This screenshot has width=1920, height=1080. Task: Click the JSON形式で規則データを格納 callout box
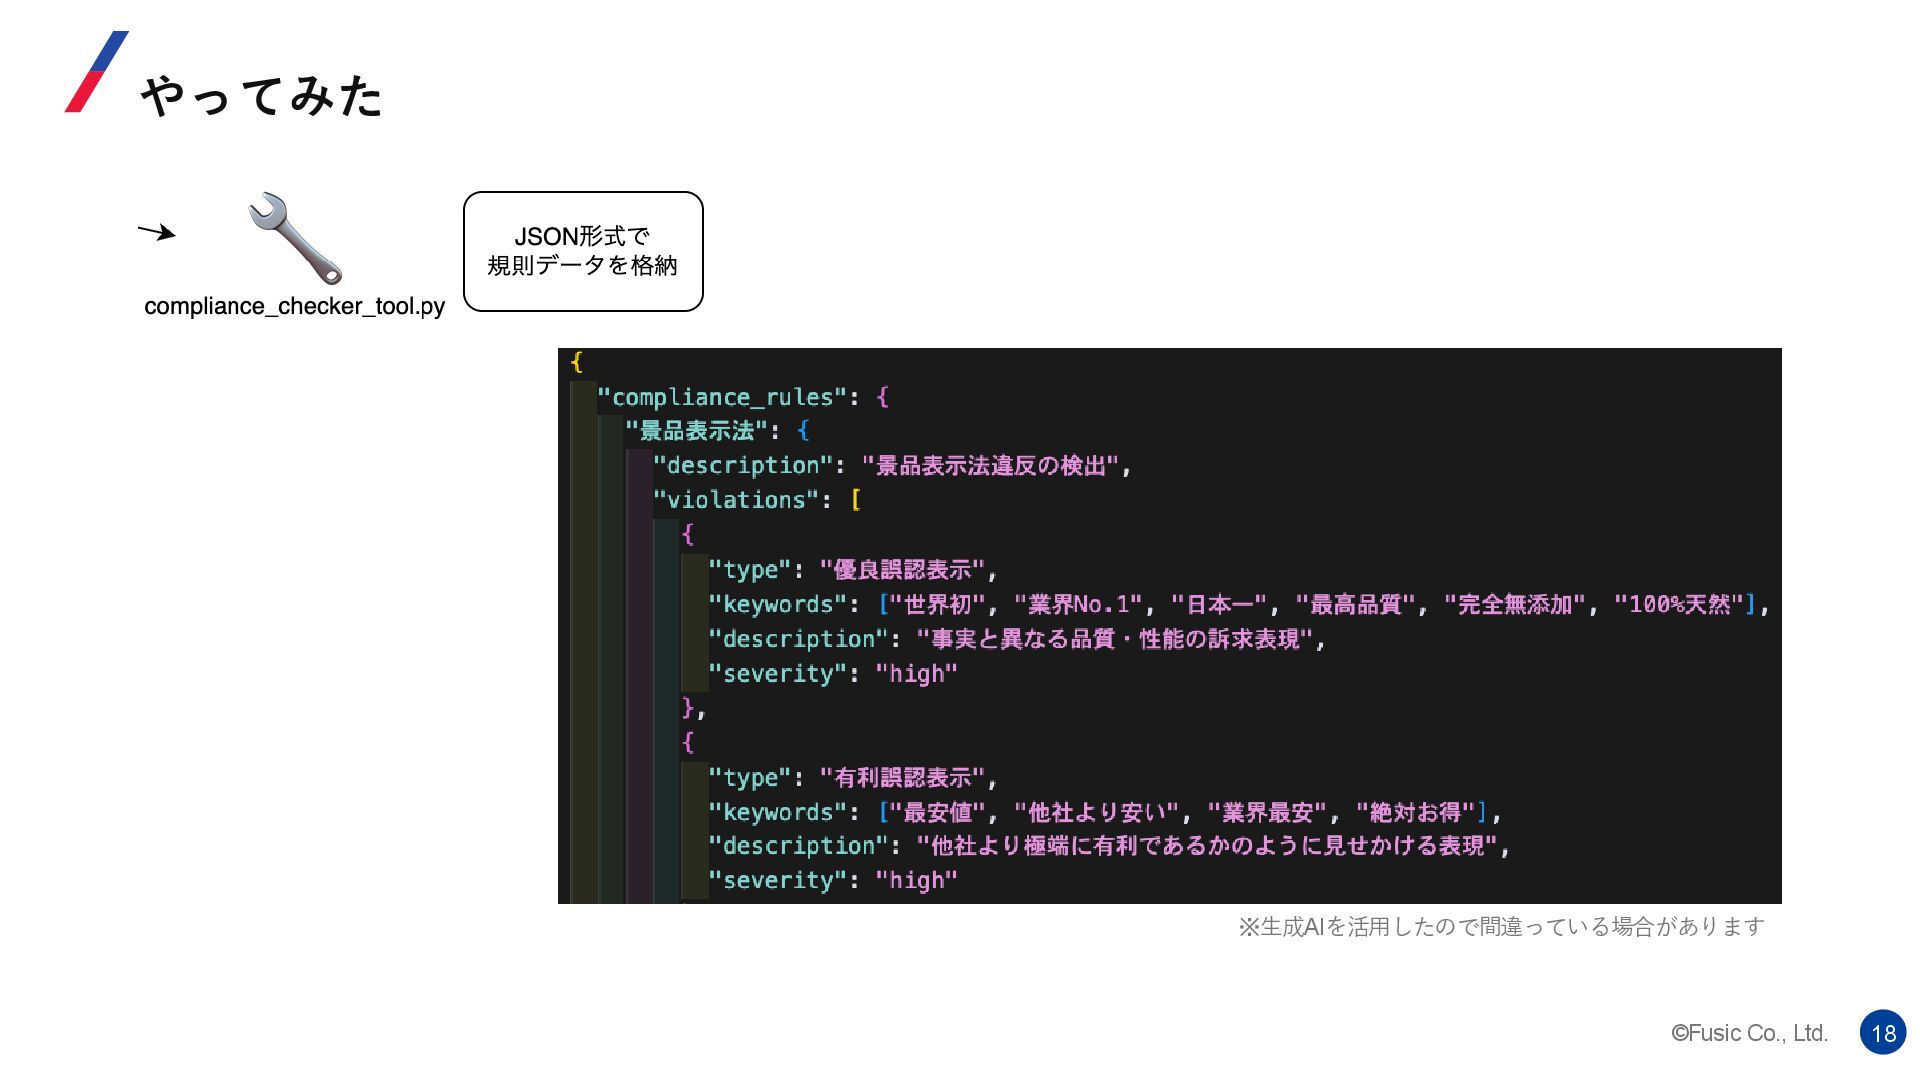click(x=583, y=251)
